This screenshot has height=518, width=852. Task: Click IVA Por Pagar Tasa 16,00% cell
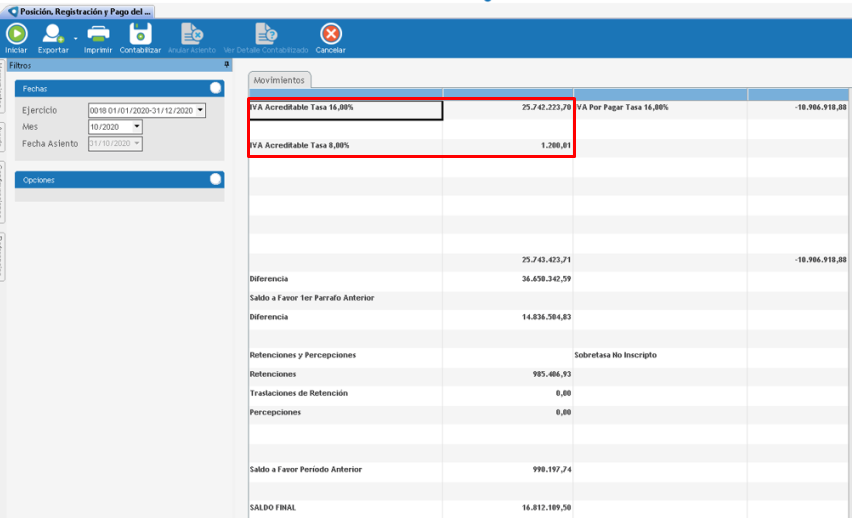tap(659, 108)
